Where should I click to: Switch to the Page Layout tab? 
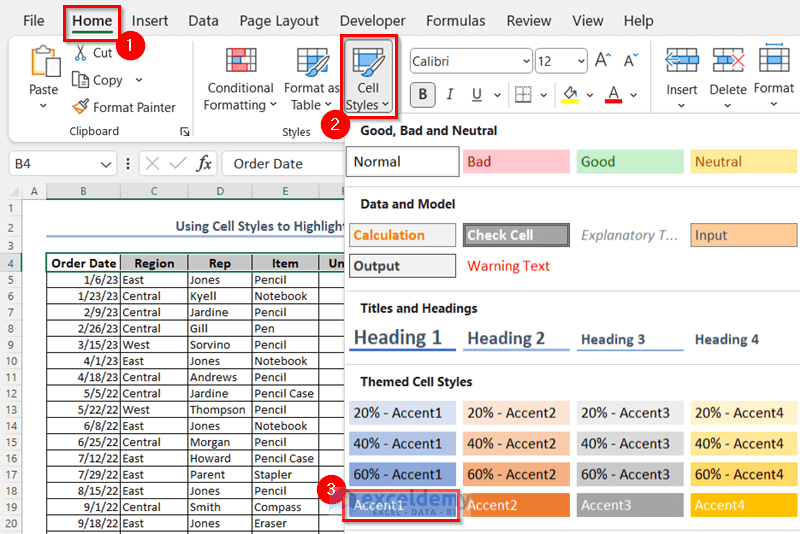(279, 21)
